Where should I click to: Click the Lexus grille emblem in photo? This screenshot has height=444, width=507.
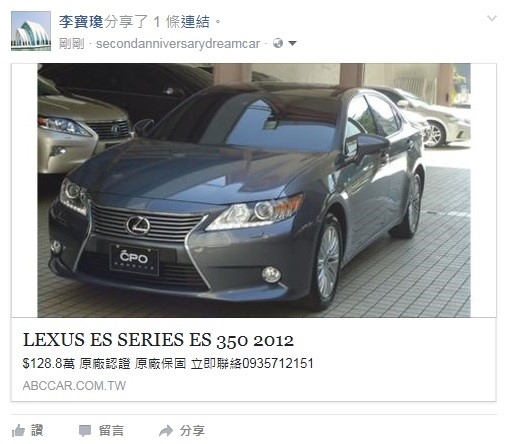[x=138, y=226]
